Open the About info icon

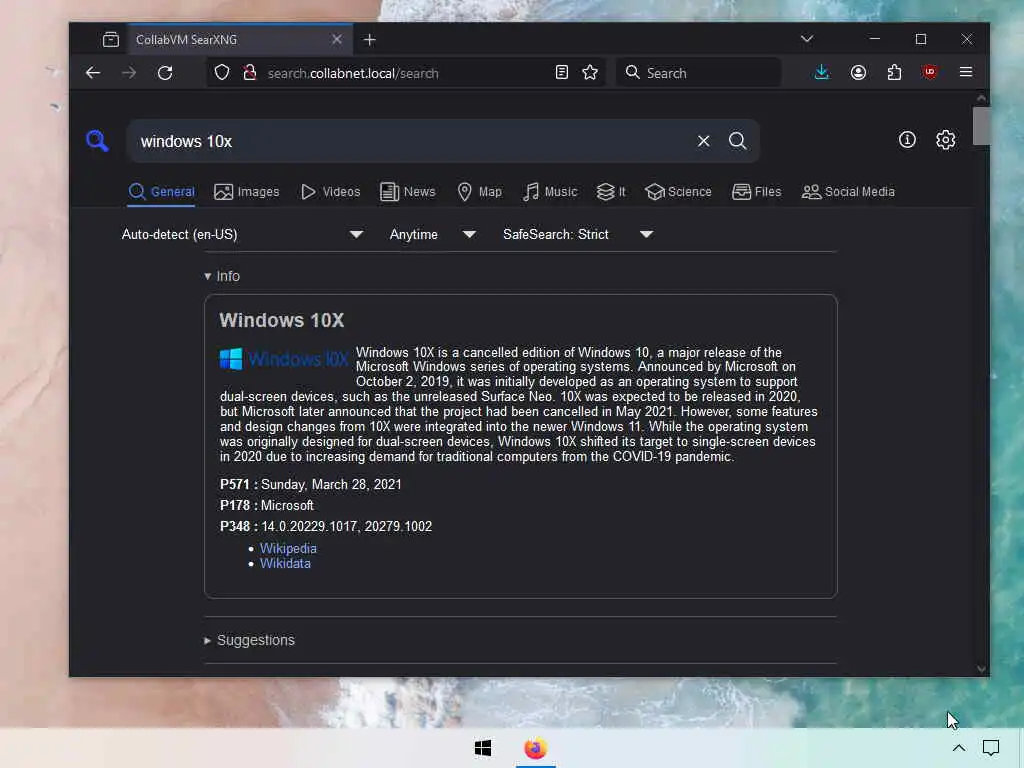pos(907,139)
